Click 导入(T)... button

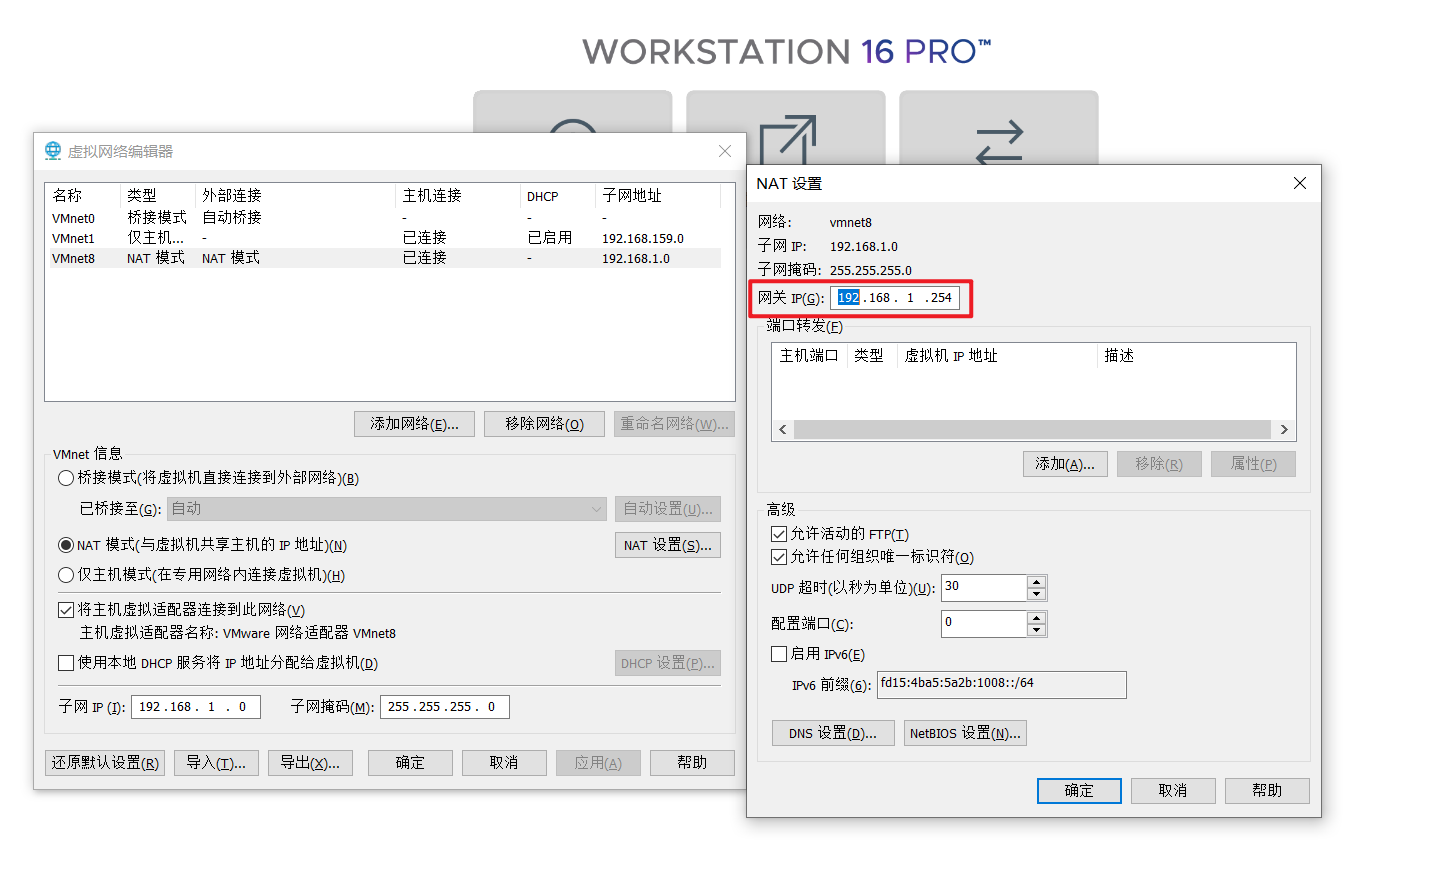point(216,763)
